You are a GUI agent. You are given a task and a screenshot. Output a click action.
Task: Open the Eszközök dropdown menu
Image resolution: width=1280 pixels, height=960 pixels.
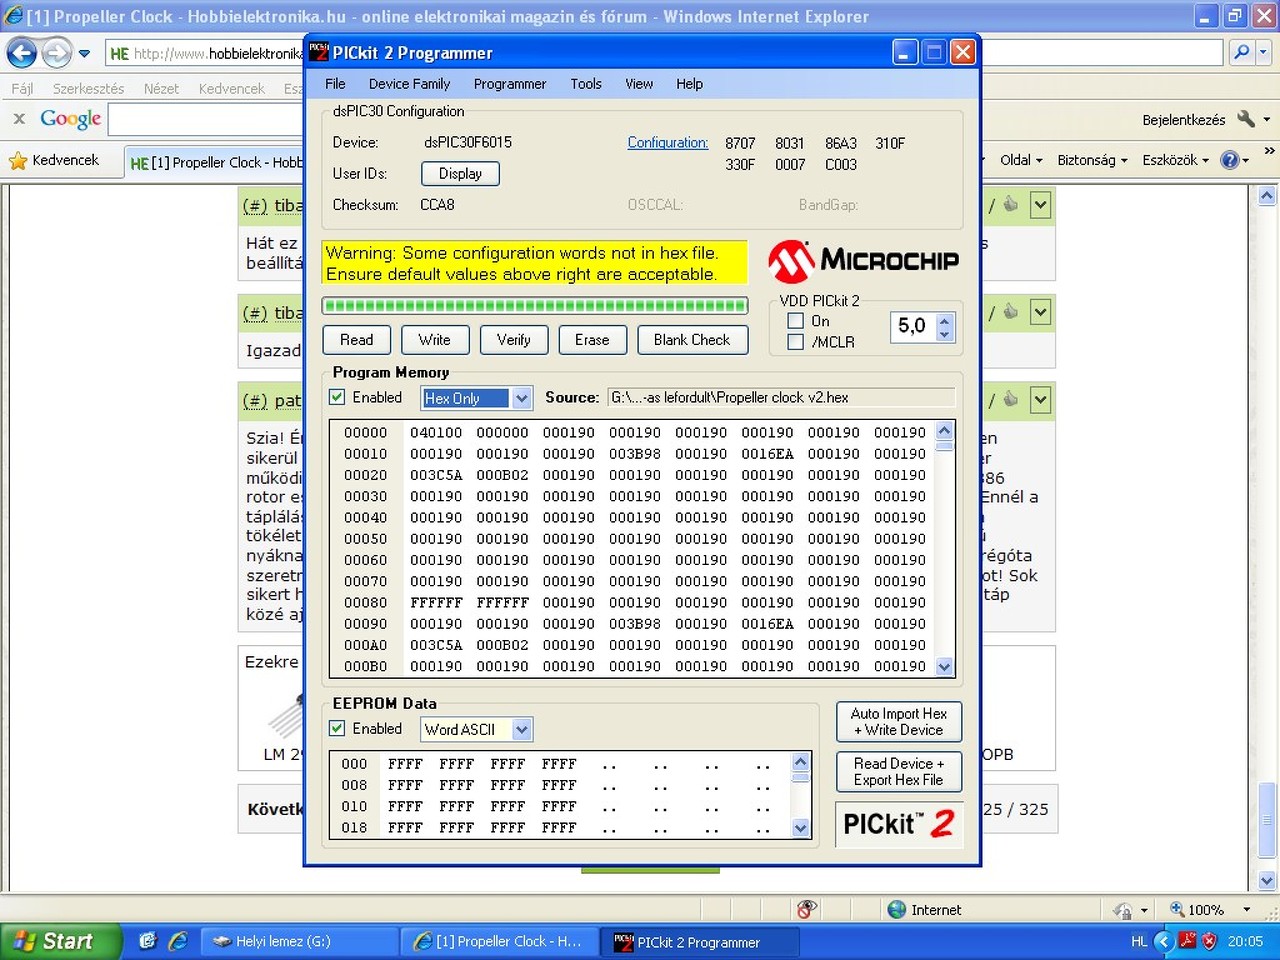pos(1176,160)
